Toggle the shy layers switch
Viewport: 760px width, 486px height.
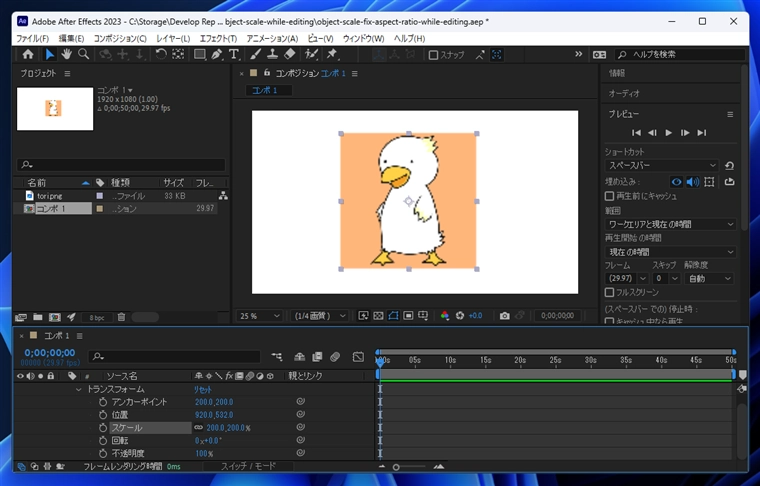(x=300, y=357)
